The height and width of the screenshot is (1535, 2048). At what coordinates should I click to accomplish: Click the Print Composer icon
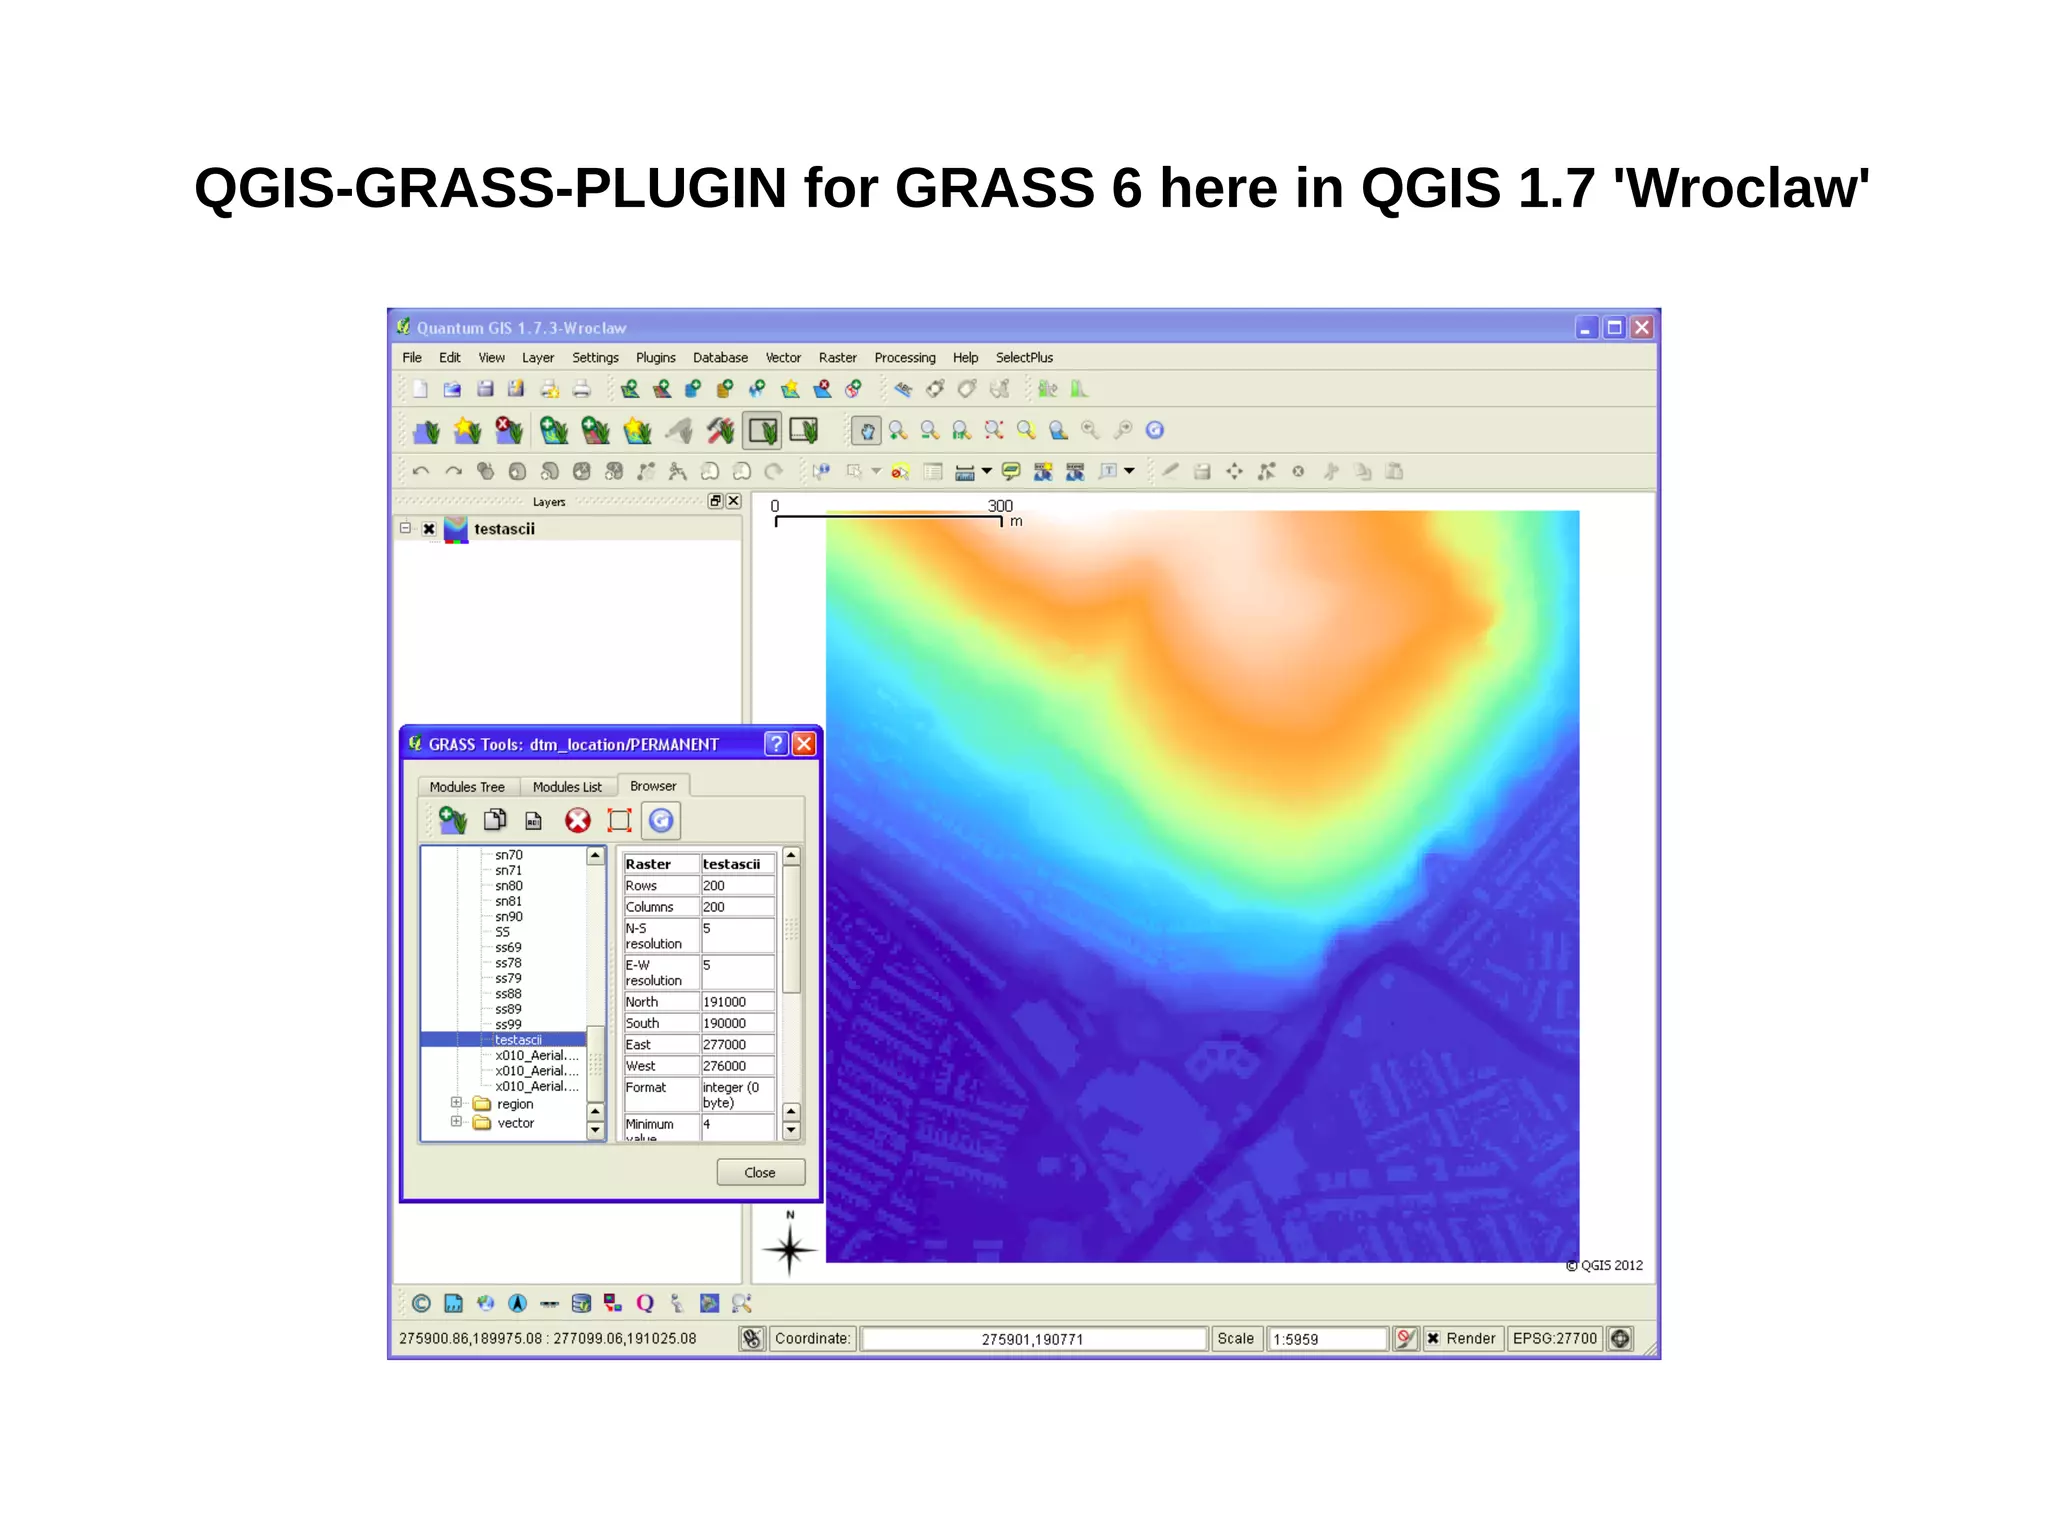click(x=549, y=389)
